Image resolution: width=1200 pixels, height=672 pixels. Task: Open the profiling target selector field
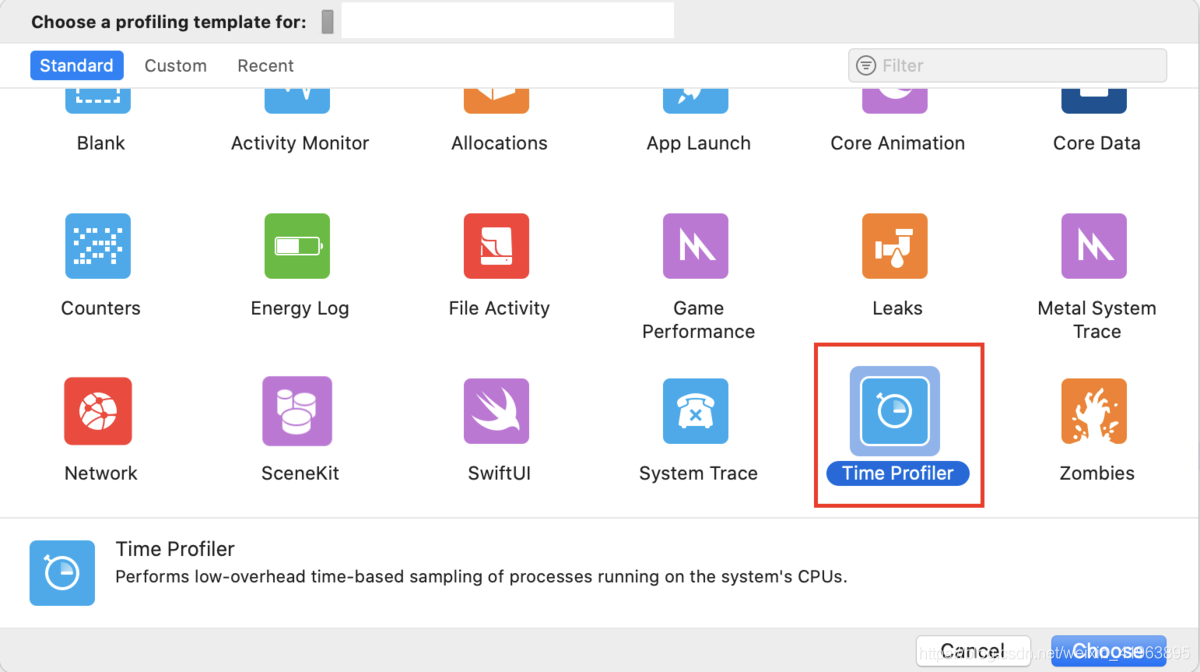[507, 21]
